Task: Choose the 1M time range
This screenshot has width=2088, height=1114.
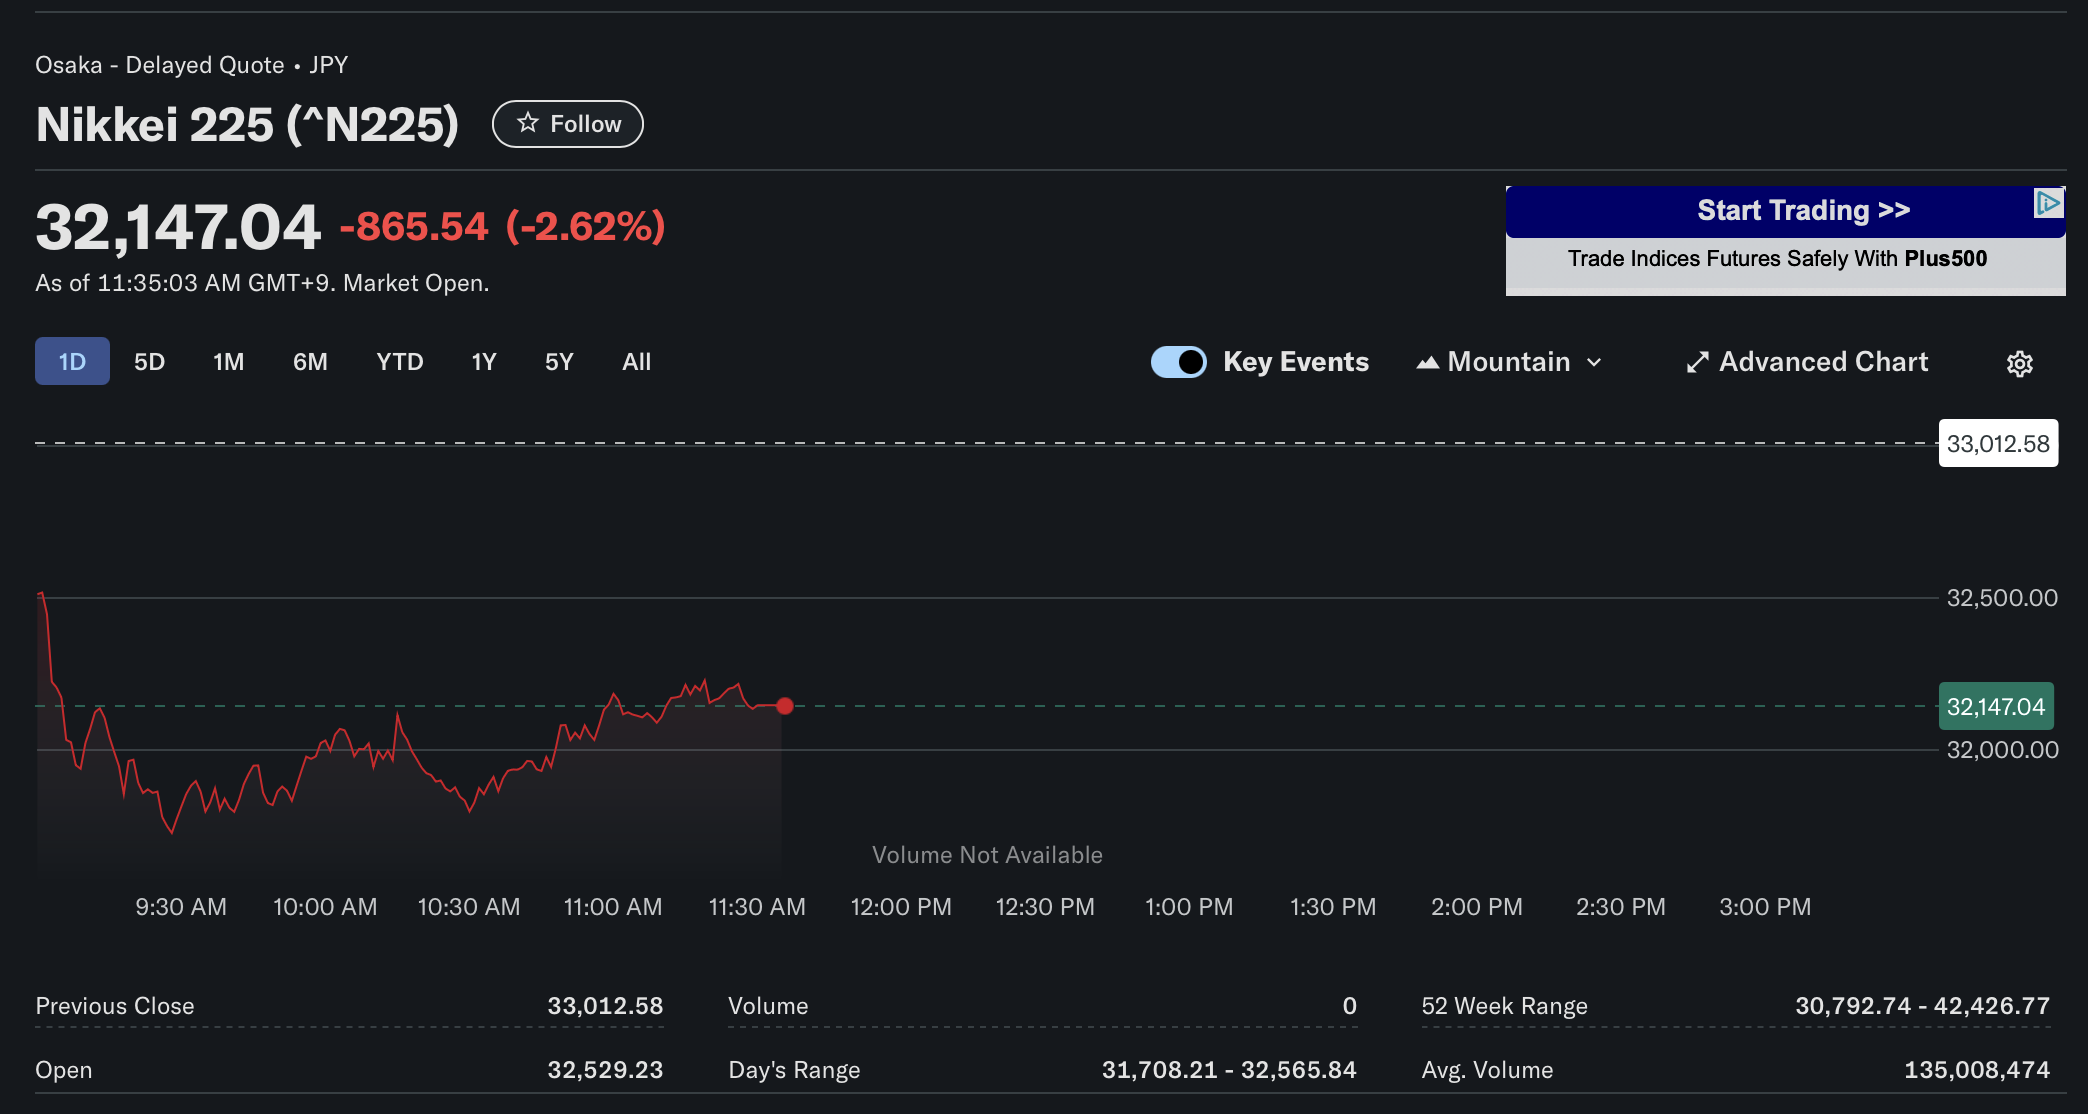Action: [x=228, y=362]
